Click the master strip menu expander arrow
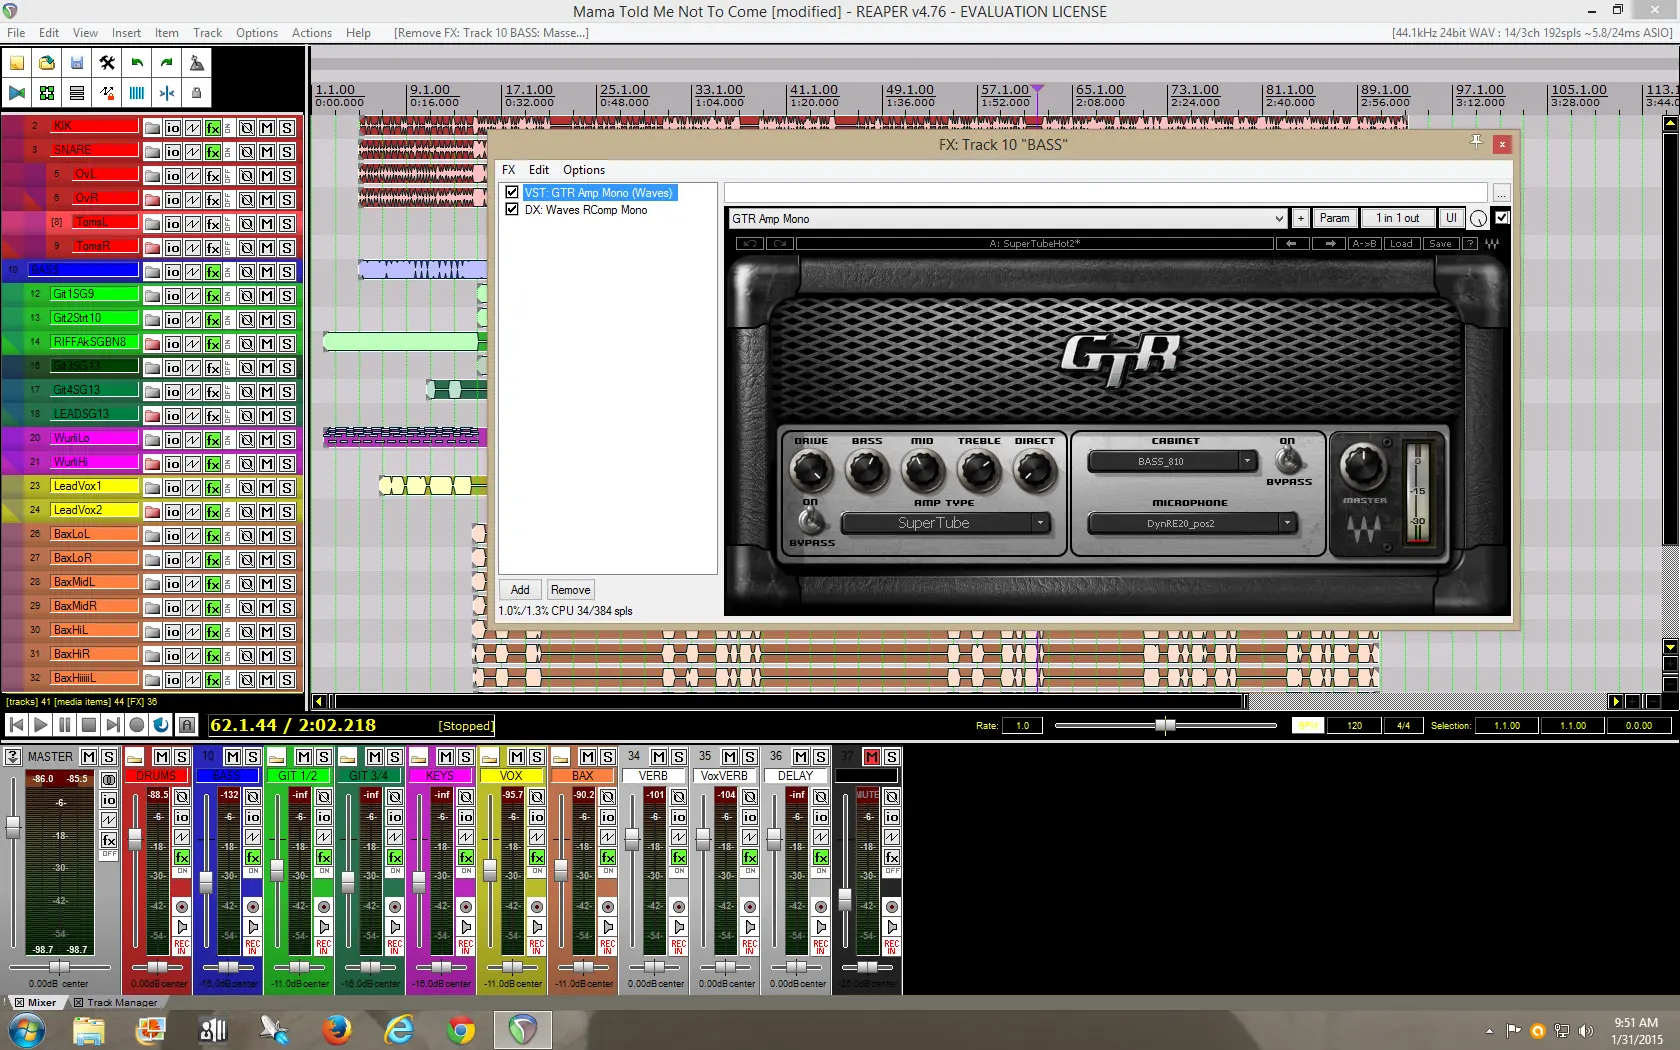The height and width of the screenshot is (1050, 1680). (12, 757)
